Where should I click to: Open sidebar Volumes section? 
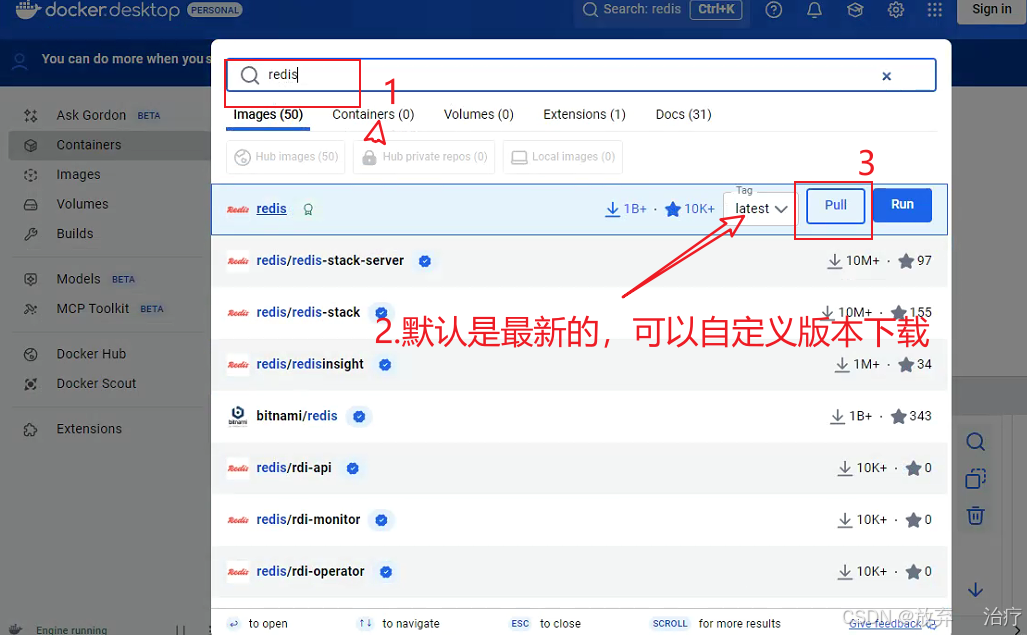coord(109,204)
